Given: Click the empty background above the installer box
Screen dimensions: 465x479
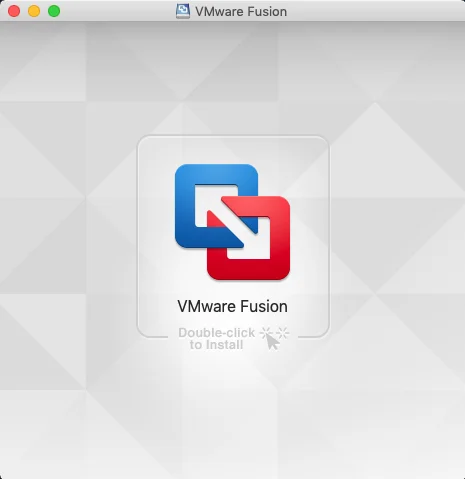Looking at the screenshot, I should tap(232, 78).
